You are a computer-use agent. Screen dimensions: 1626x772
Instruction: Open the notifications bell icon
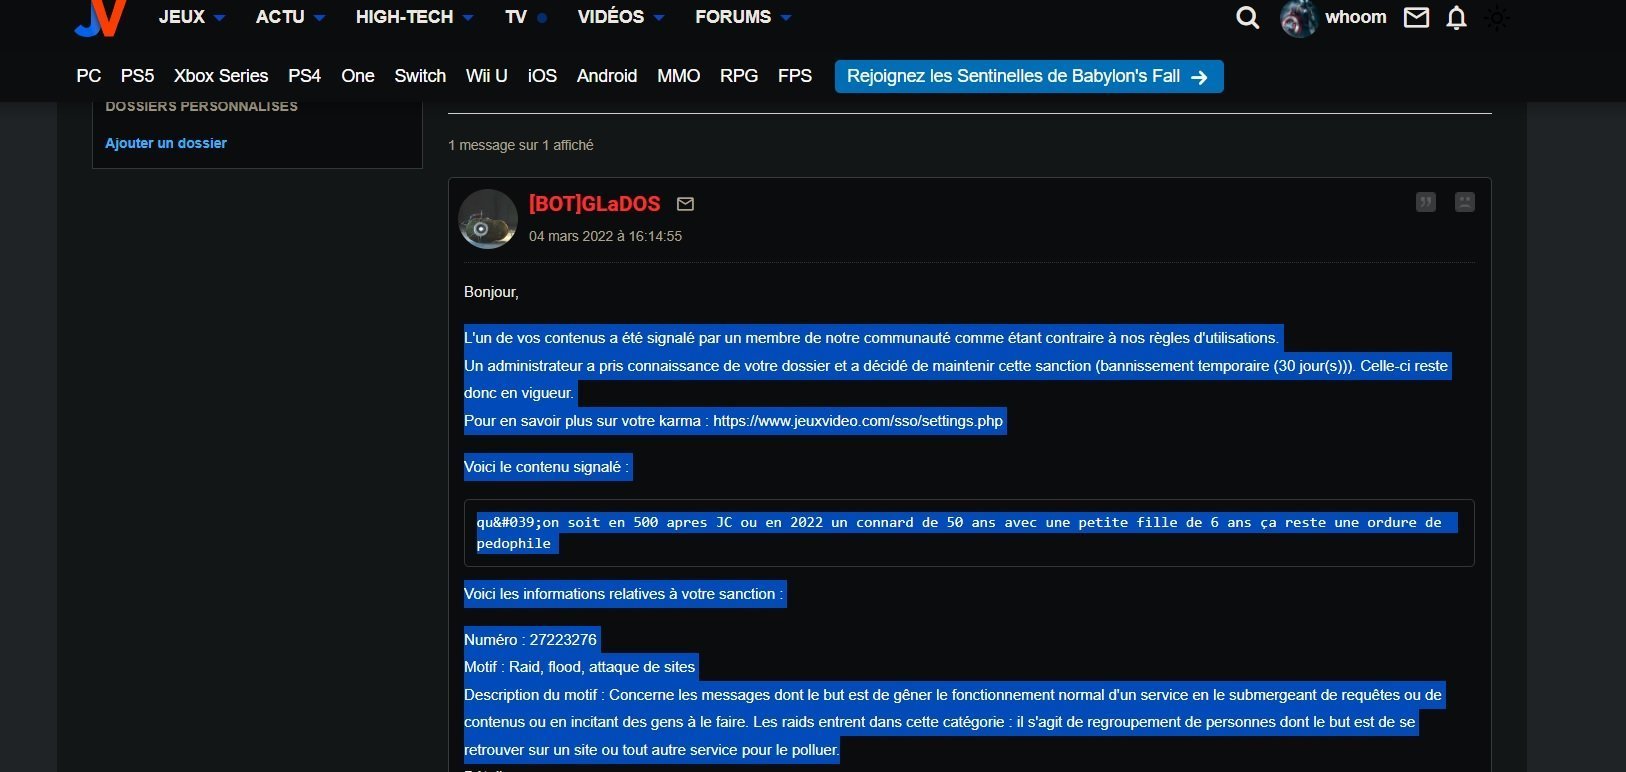[x=1457, y=18]
